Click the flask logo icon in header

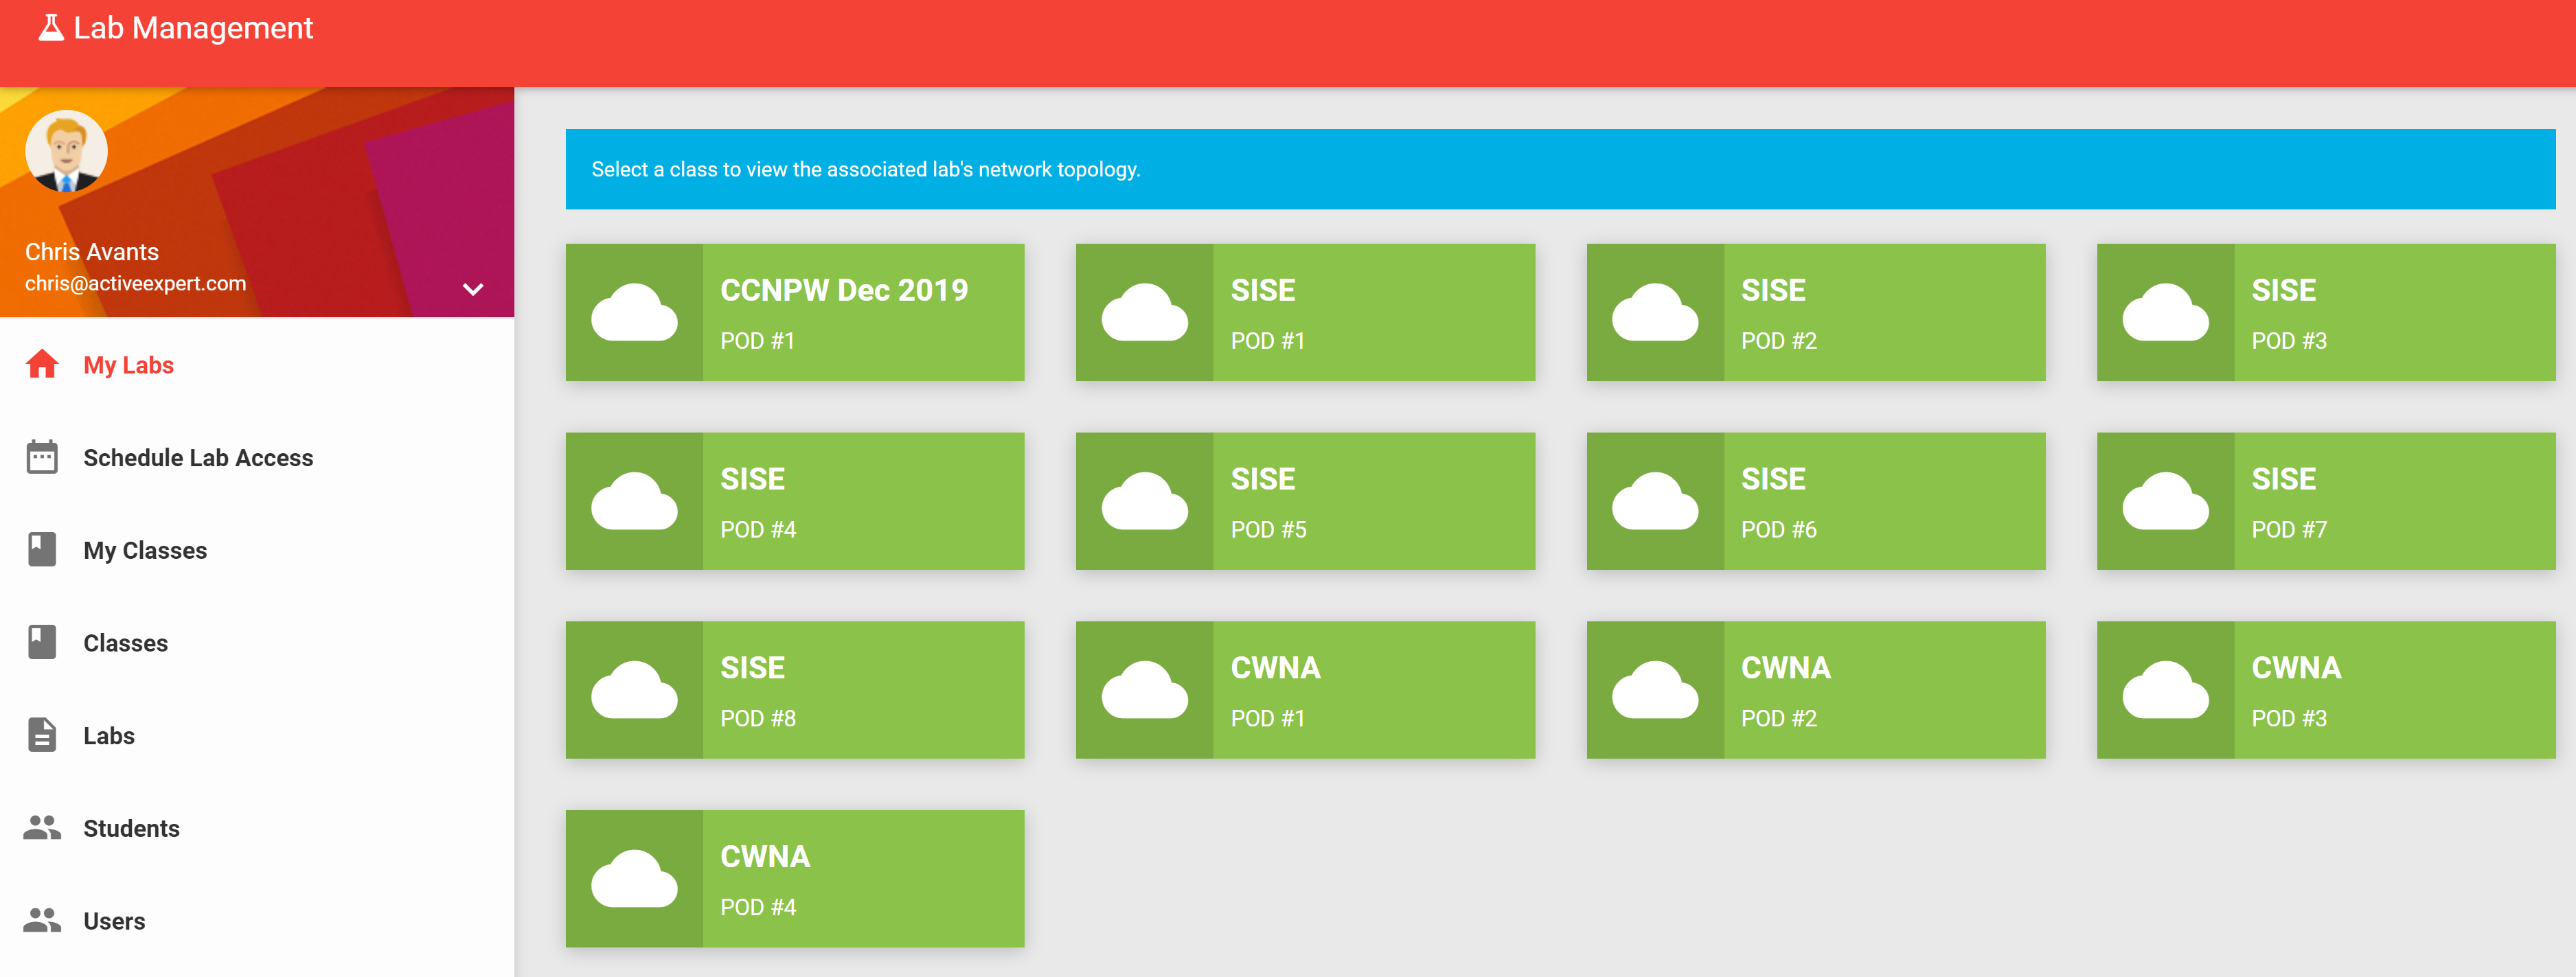tap(50, 28)
